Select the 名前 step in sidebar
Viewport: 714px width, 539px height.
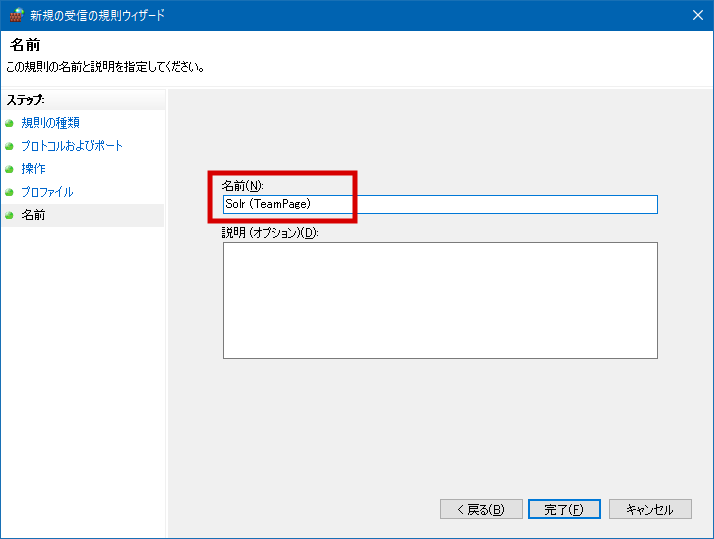pyautogui.click(x=33, y=215)
